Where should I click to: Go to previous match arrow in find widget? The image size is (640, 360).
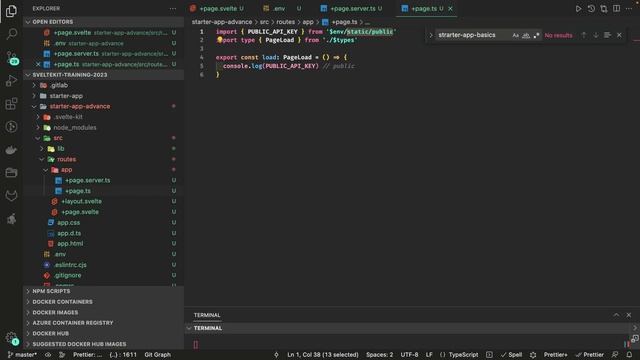pyautogui.click(x=584, y=35)
